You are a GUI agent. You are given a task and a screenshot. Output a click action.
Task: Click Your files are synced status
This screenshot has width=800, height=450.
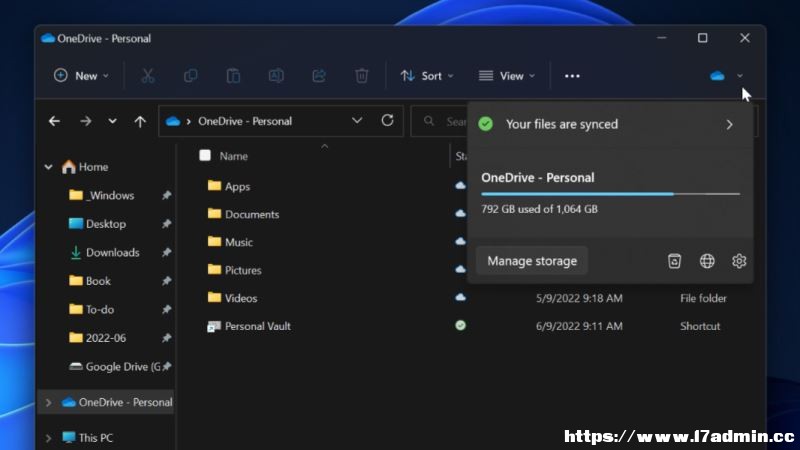point(562,124)
